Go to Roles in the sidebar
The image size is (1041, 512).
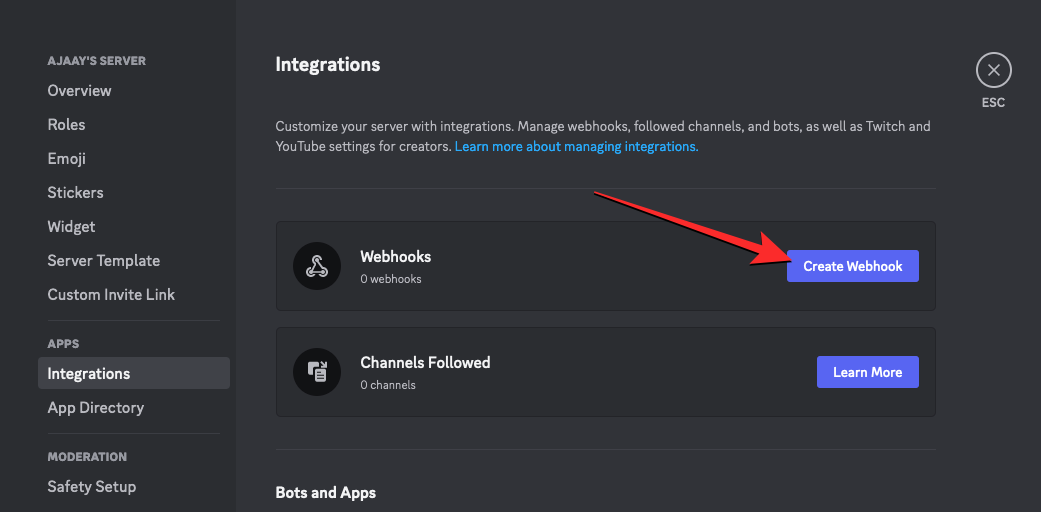point(66,124)
